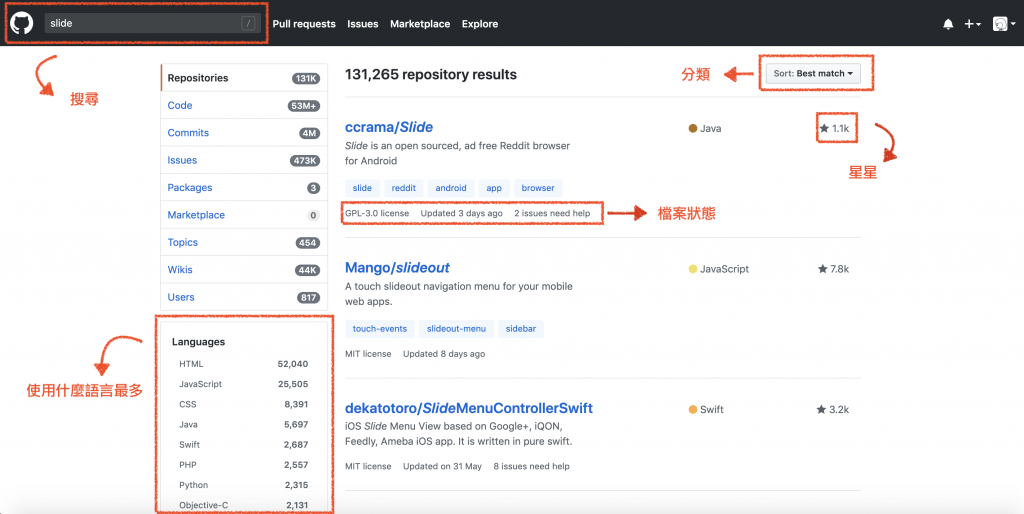
Task: Open the plus create-new dropdown
Action: coord(972,24)
